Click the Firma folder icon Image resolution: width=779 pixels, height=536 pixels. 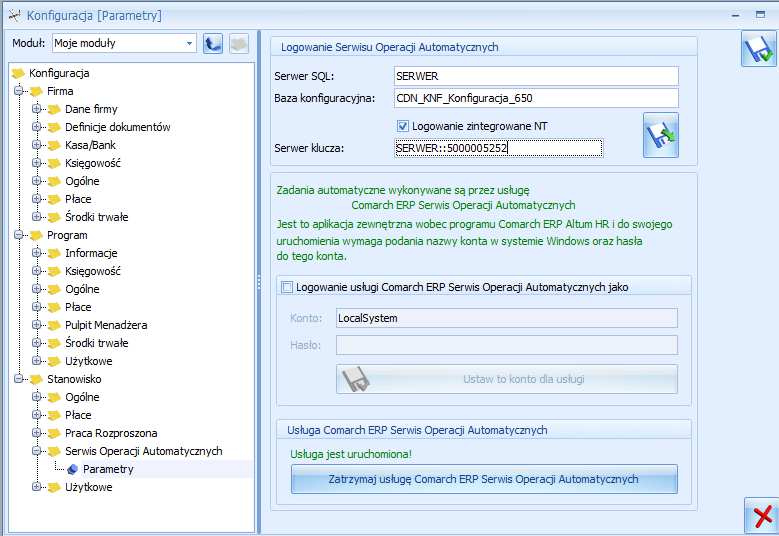(36, 91)
